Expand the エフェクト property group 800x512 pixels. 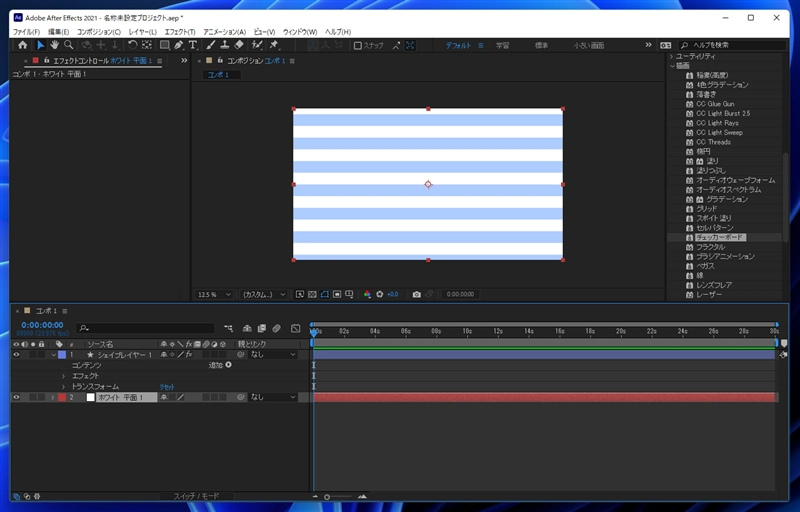[x=63, y=376]
